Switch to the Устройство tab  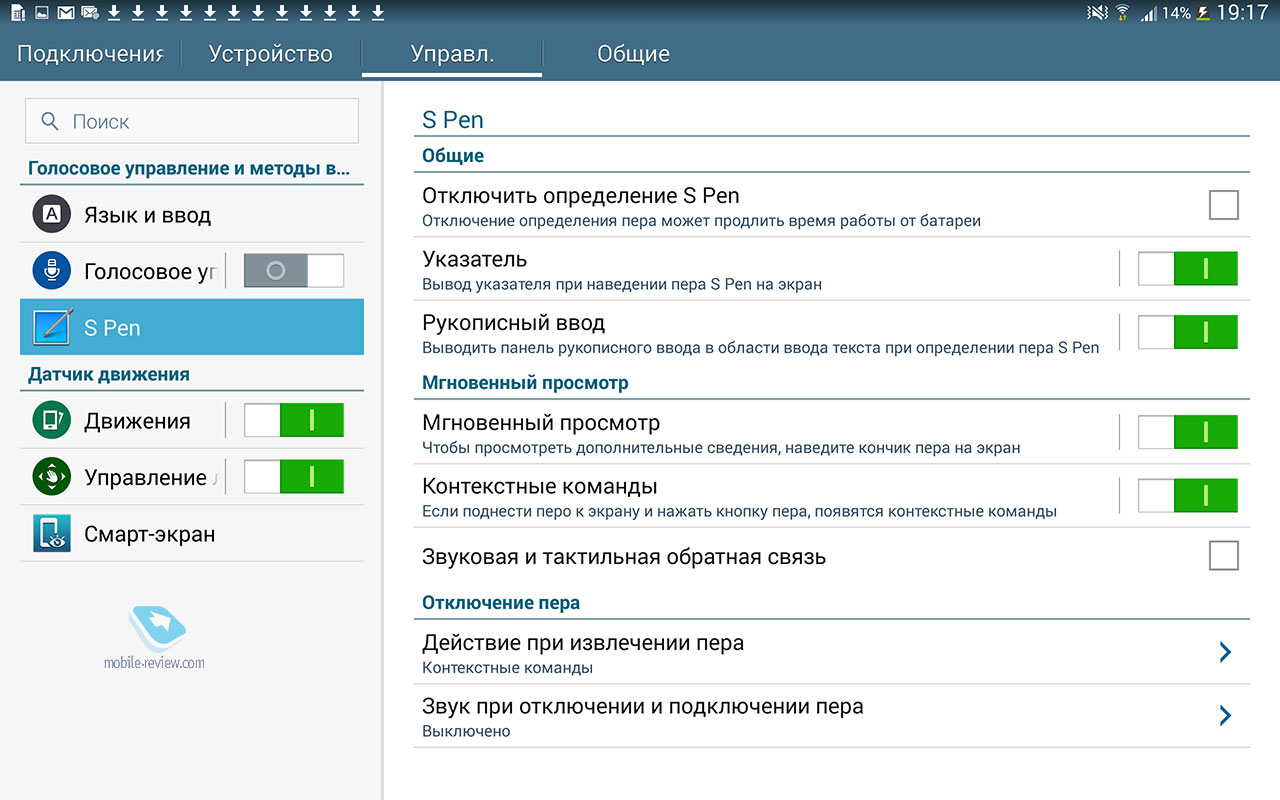(271, 54)
